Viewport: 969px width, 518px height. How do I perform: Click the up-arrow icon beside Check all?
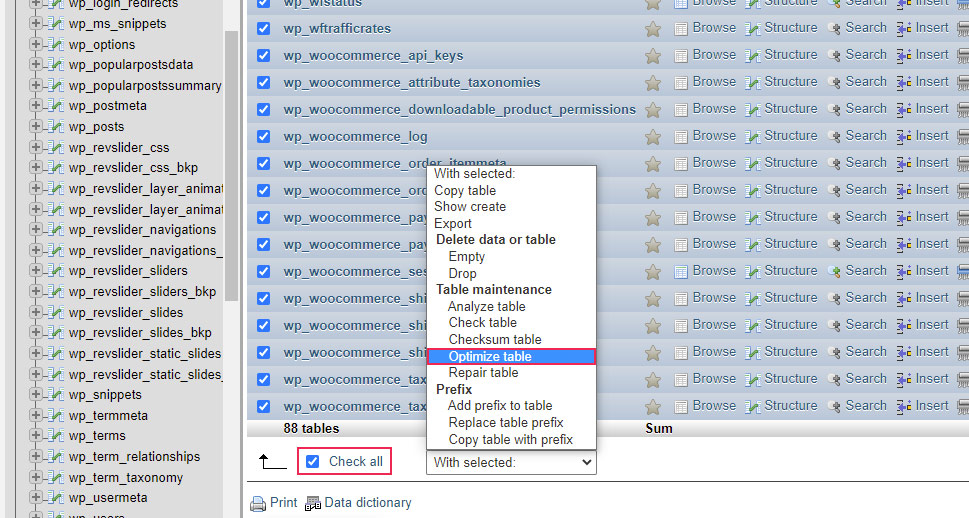pyautogui.click(x=272, y=461)
